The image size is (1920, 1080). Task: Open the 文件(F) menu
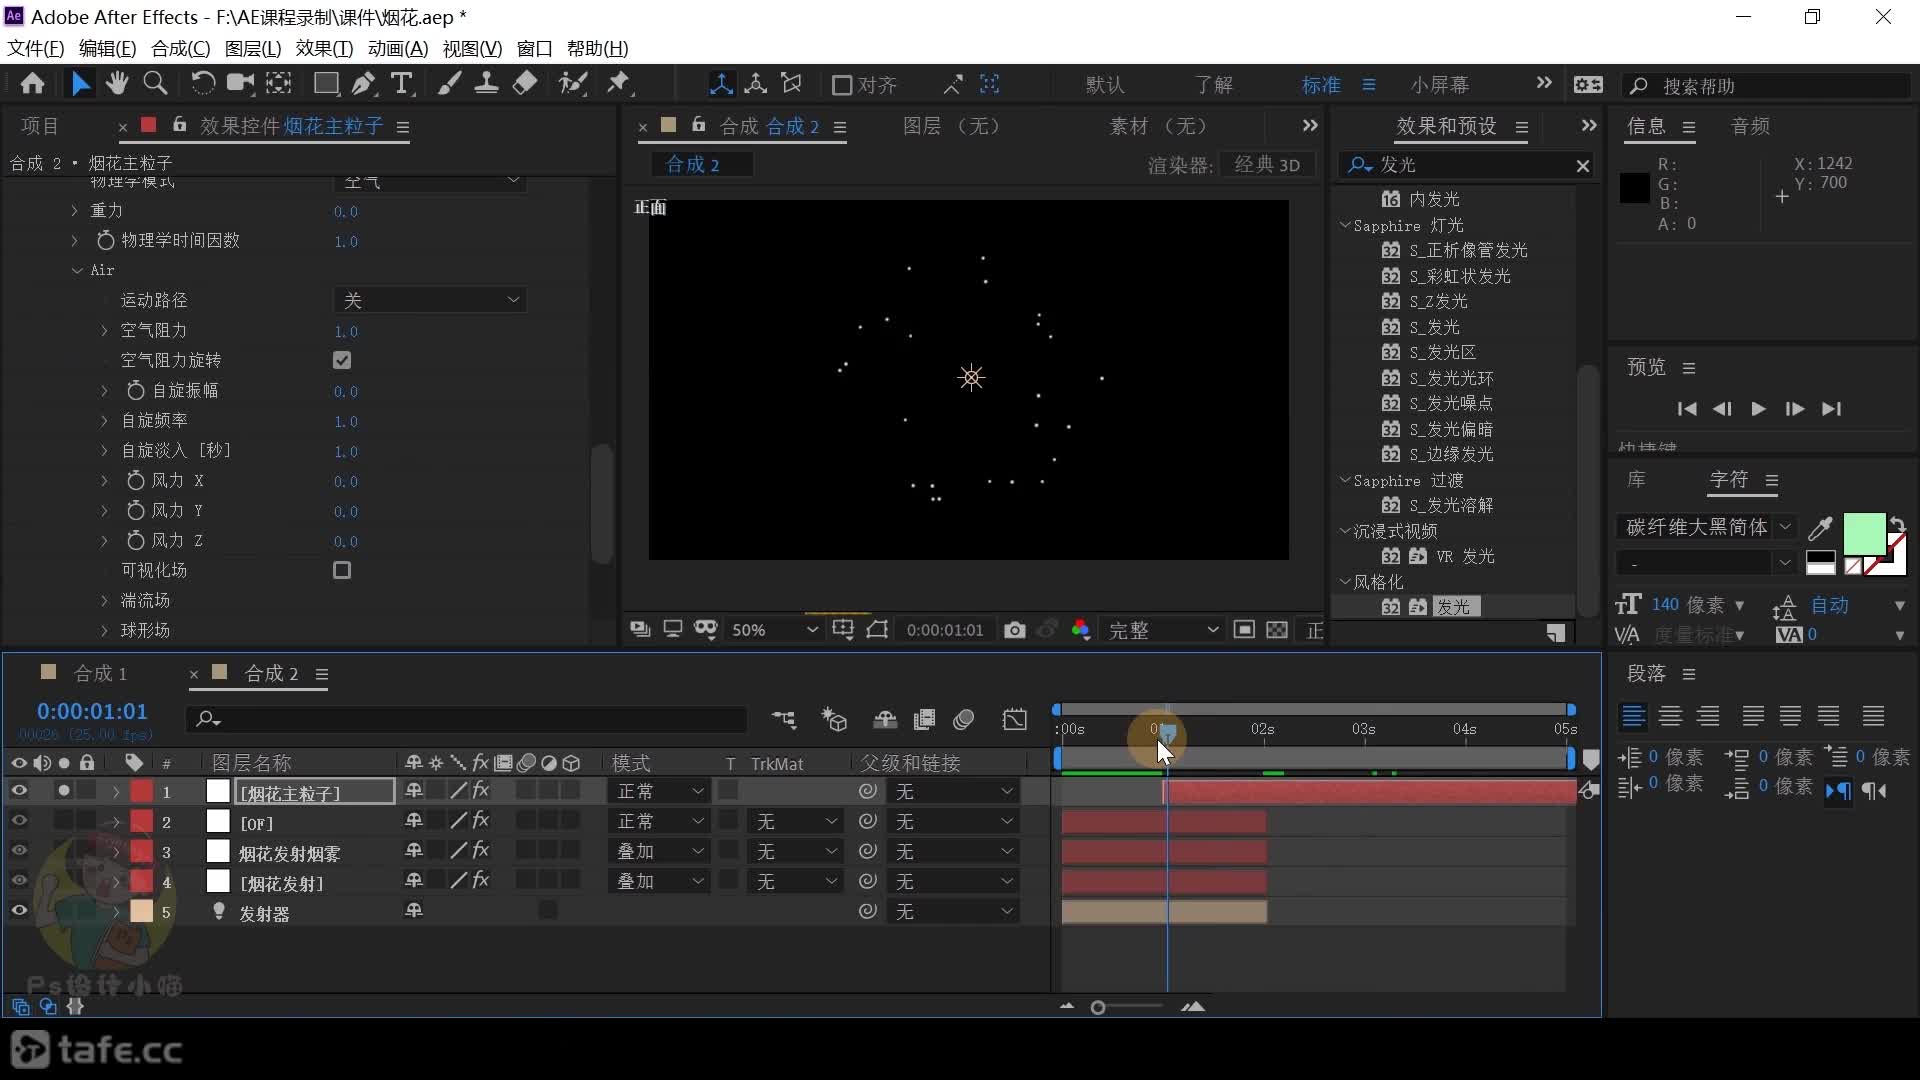click(x=35, y=48)
